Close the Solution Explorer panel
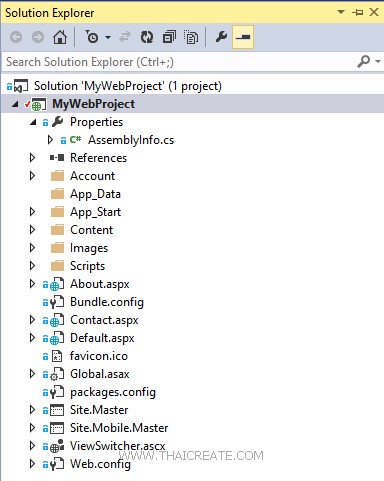384x481 pixels. tap(374, 12)
